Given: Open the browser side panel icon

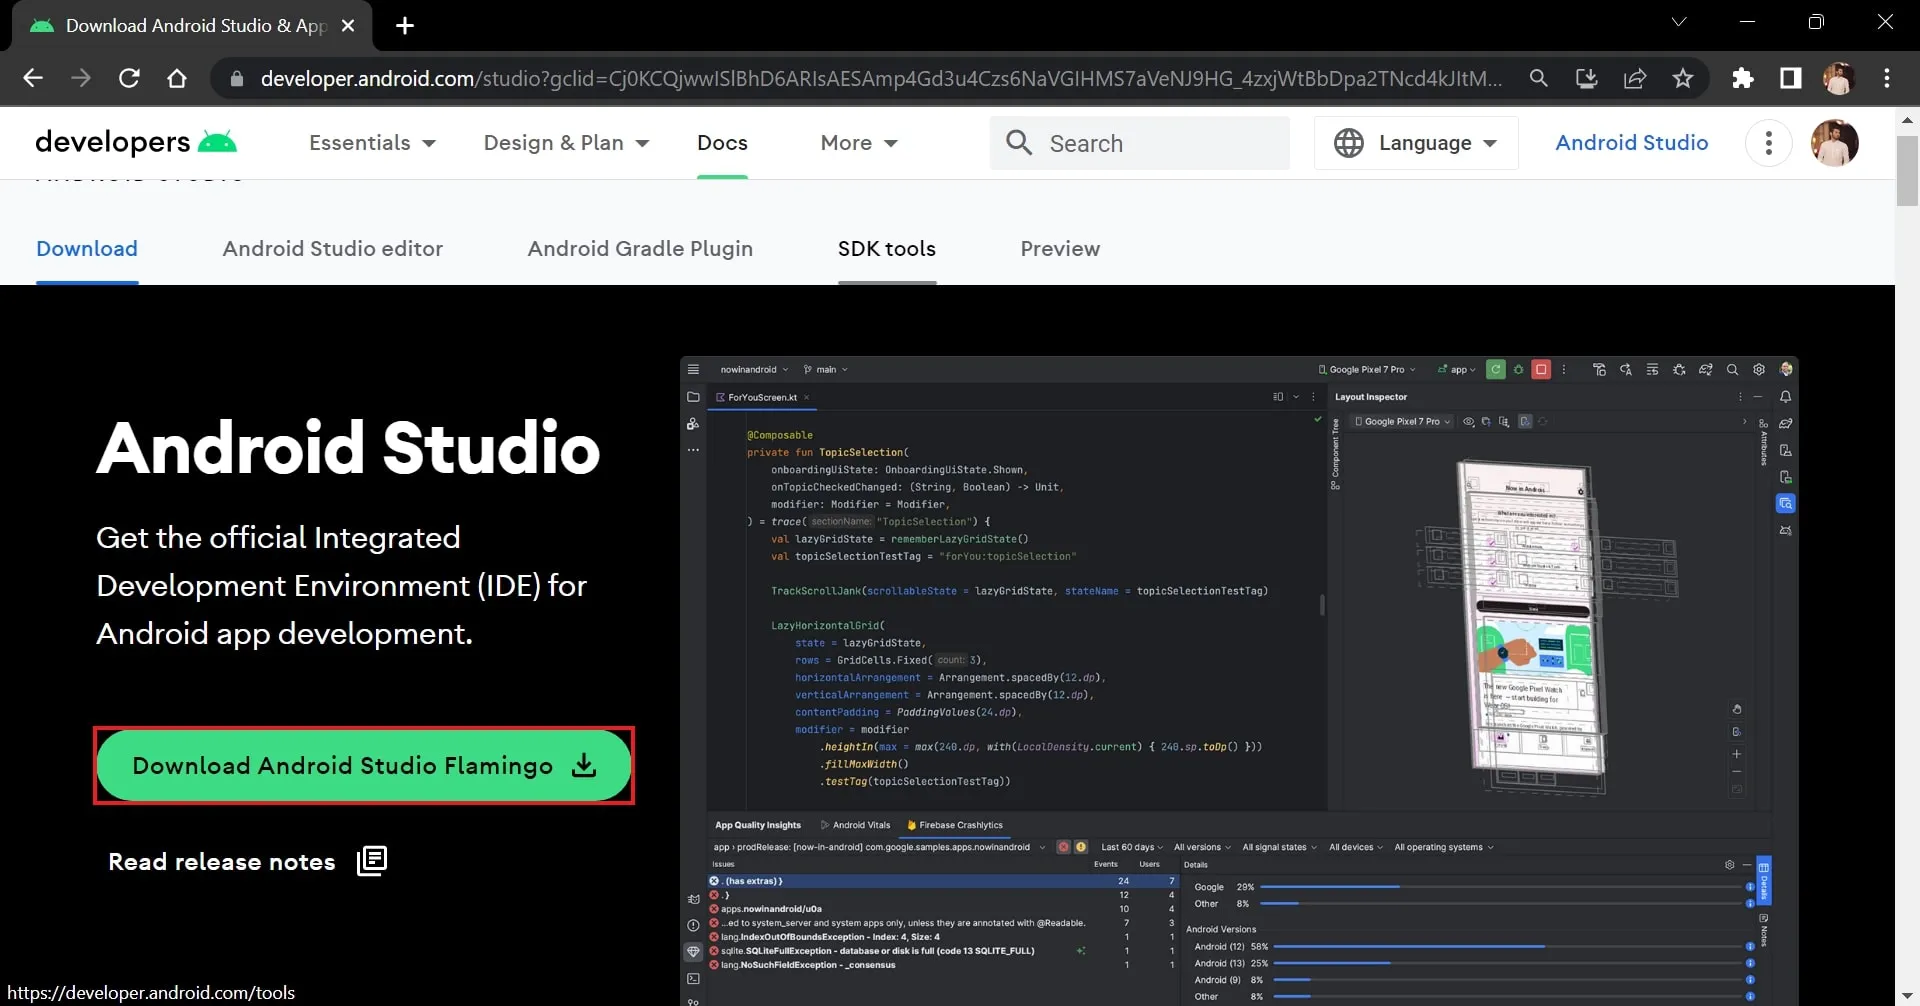Looking at the screenshot, I should (x=1791, y=78).
